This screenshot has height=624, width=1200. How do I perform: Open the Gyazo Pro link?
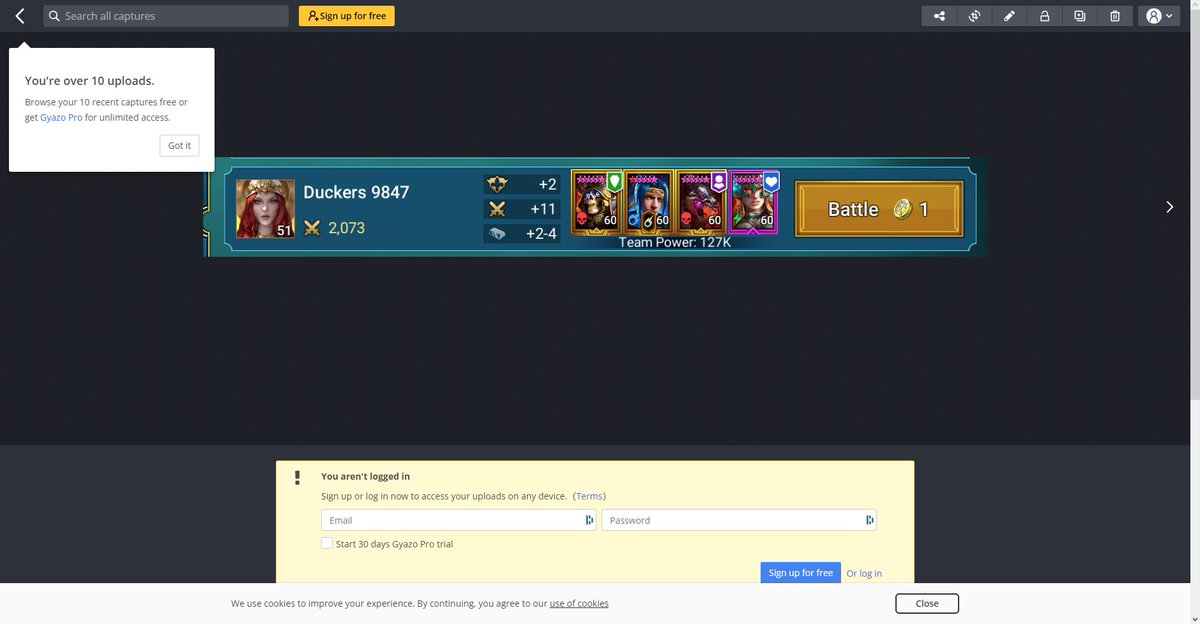[61, 117]
